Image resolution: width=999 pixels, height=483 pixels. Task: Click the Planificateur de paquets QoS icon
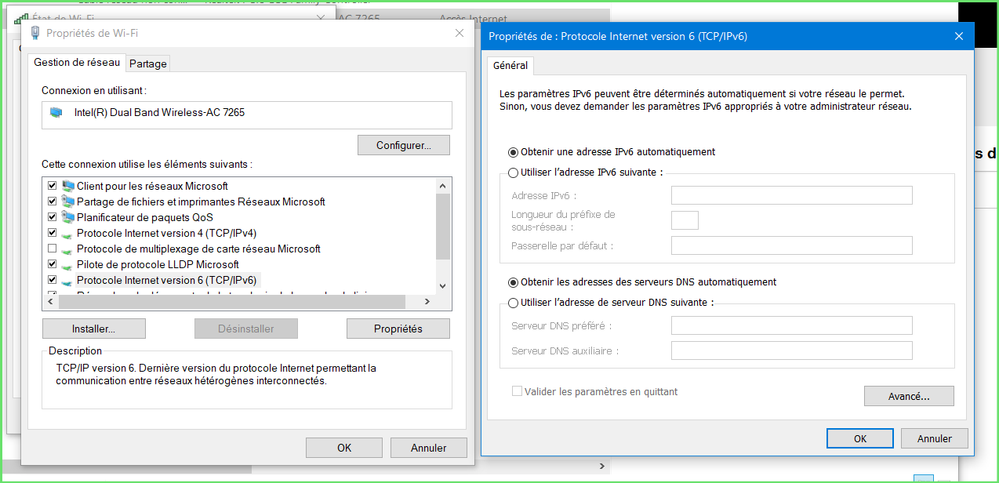click(x=68, y=217)
